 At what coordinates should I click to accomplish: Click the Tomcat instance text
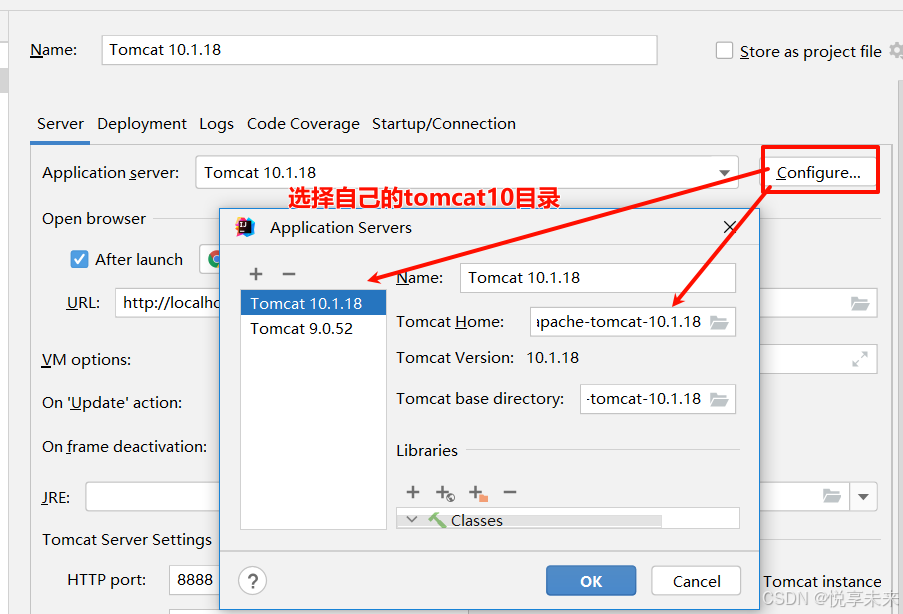(x=822, y=582)
